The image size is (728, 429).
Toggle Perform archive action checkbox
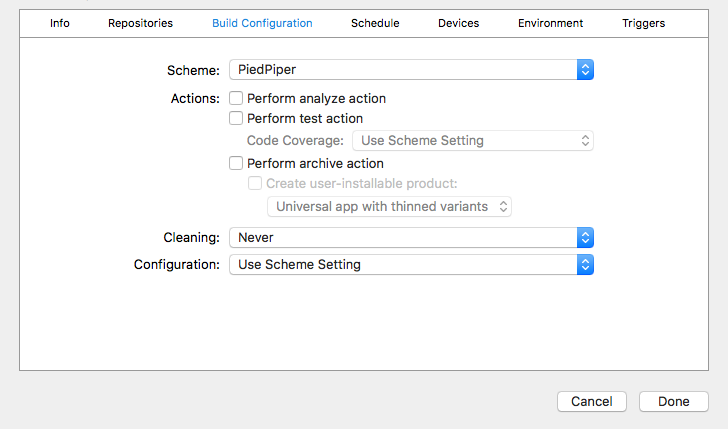(237, 163)
